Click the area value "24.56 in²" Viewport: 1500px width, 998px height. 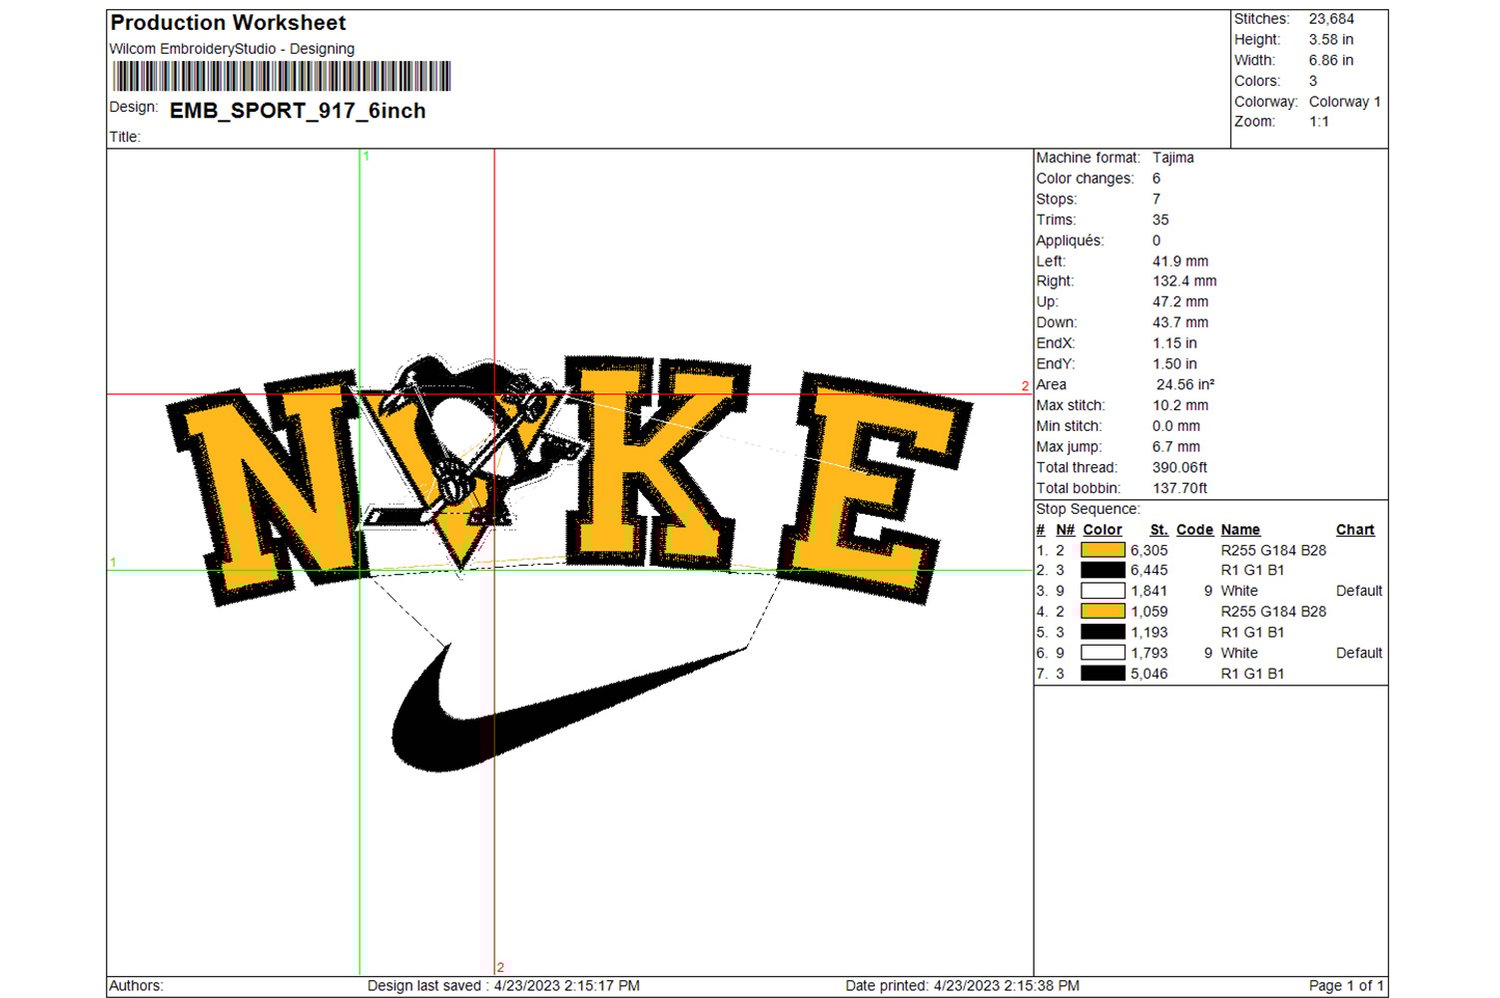point(1185,385)
